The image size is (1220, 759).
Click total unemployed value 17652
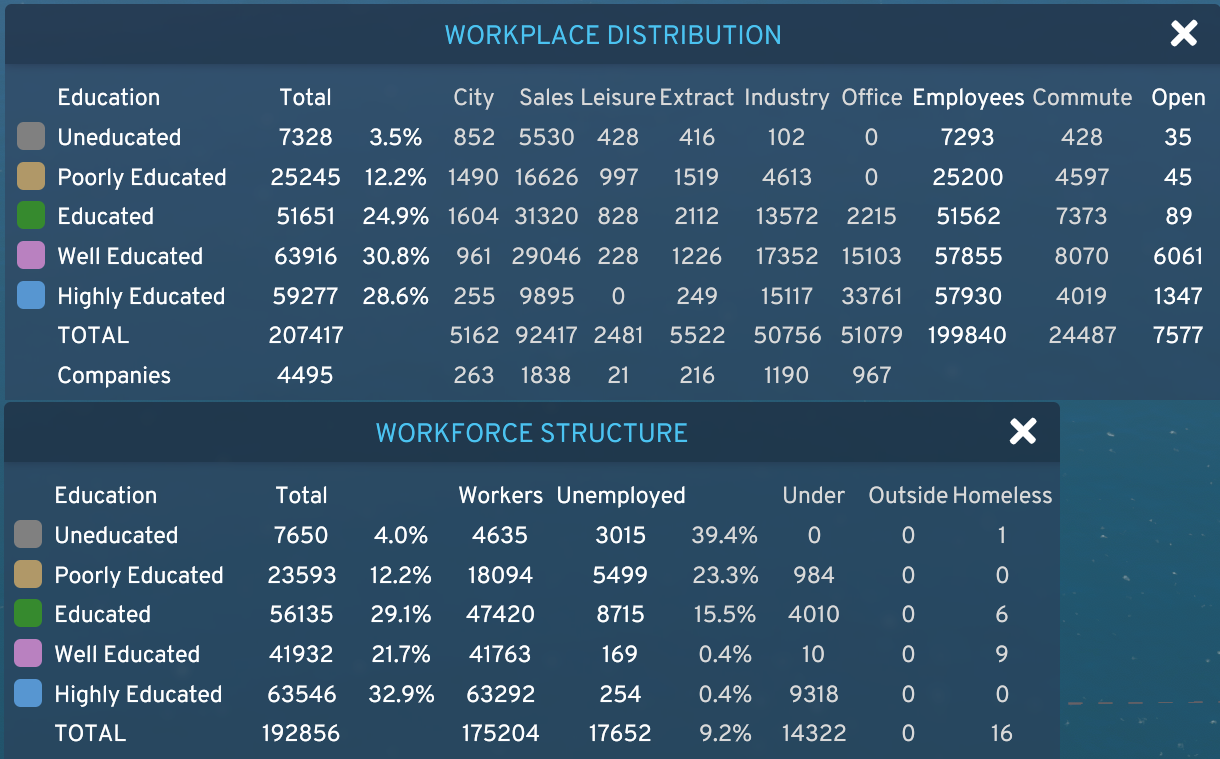coord(620,734)
